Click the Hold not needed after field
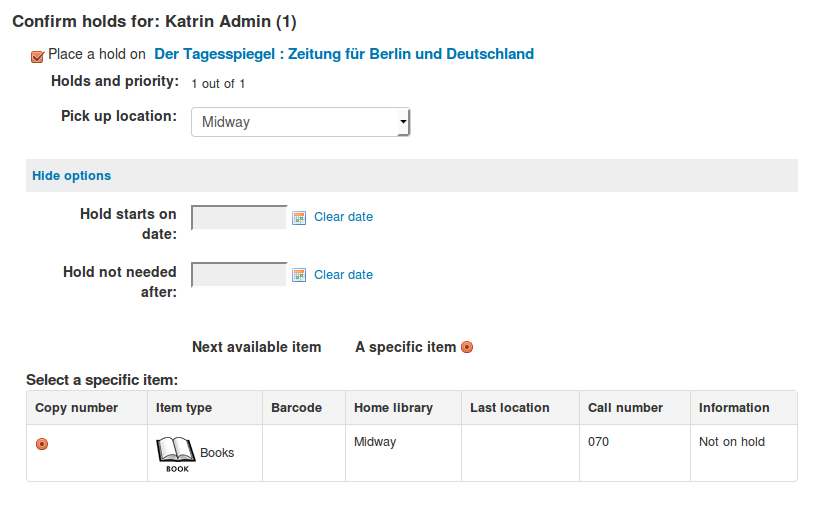Screen dimensions: 830x507 239,275
